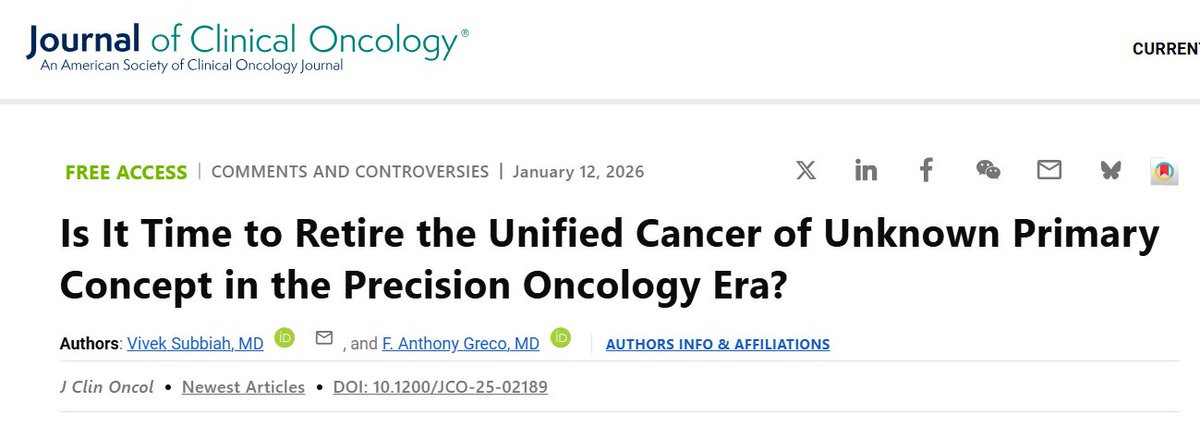Image resolution: width=1200 pixels, height=439 pixels.
Task: Open the DOI 10.1200/JCO-25-02189 link
Action: tap(440, 387)
